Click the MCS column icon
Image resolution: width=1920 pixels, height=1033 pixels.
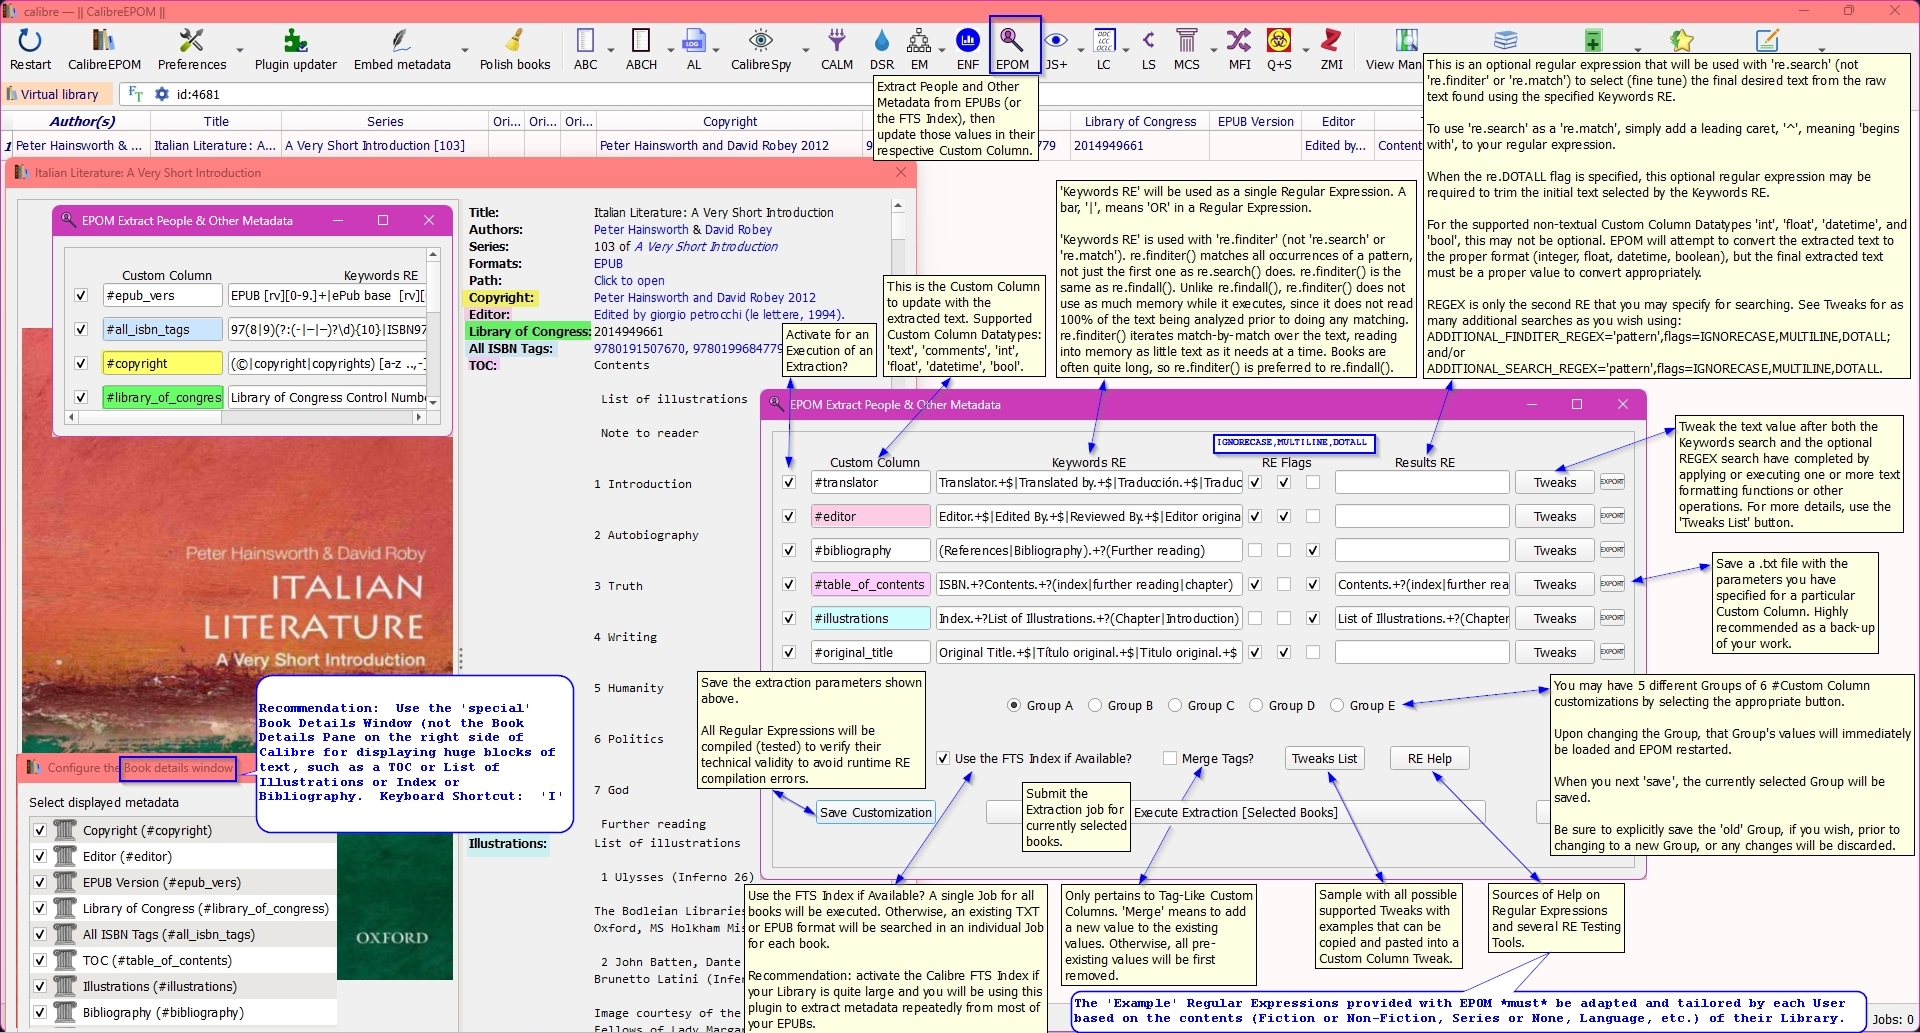1187,41
